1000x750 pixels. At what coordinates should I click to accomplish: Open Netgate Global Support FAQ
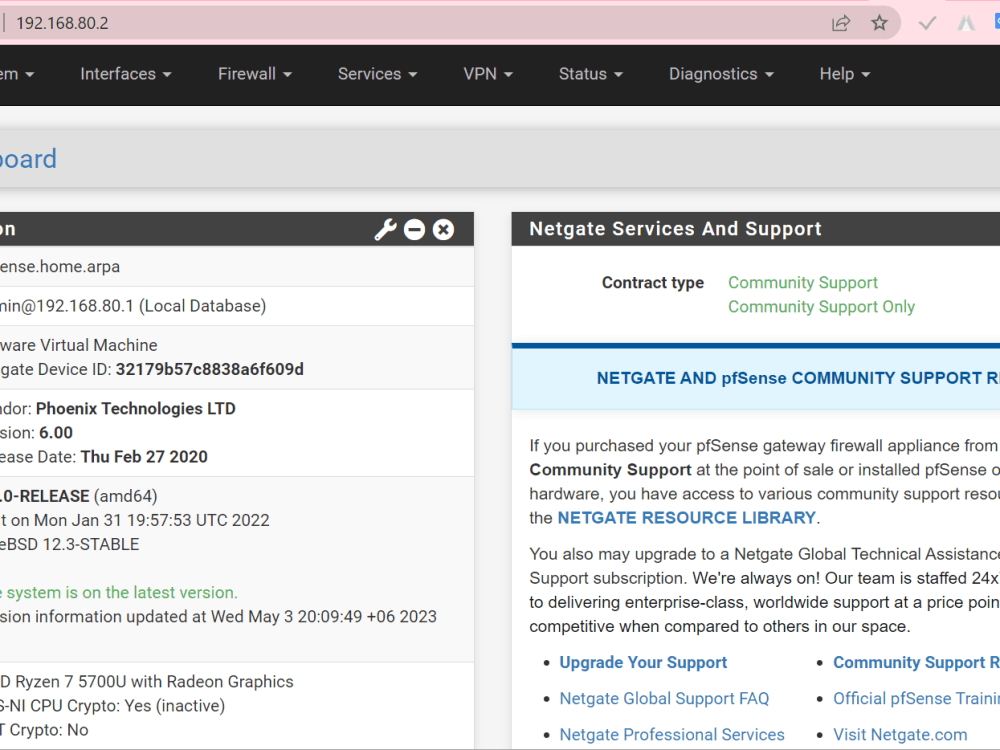pyautogui.click(x=664, y=699)
